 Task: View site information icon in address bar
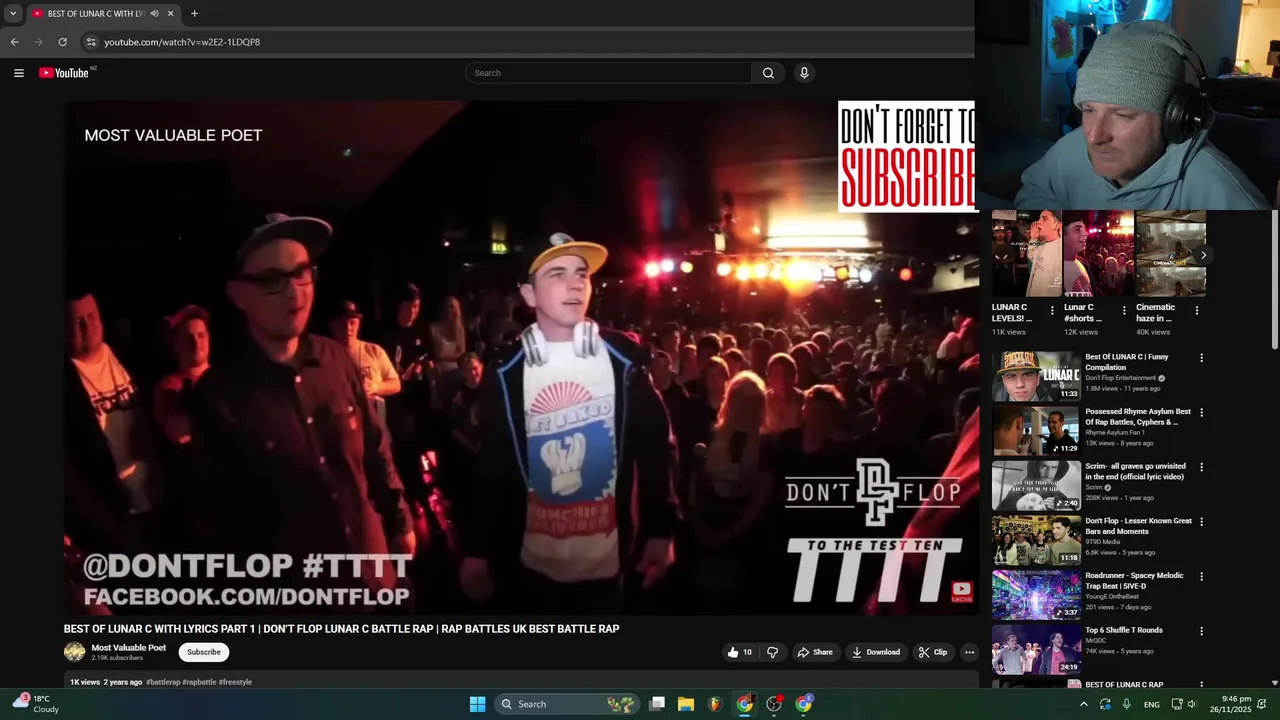click(90, 42)
